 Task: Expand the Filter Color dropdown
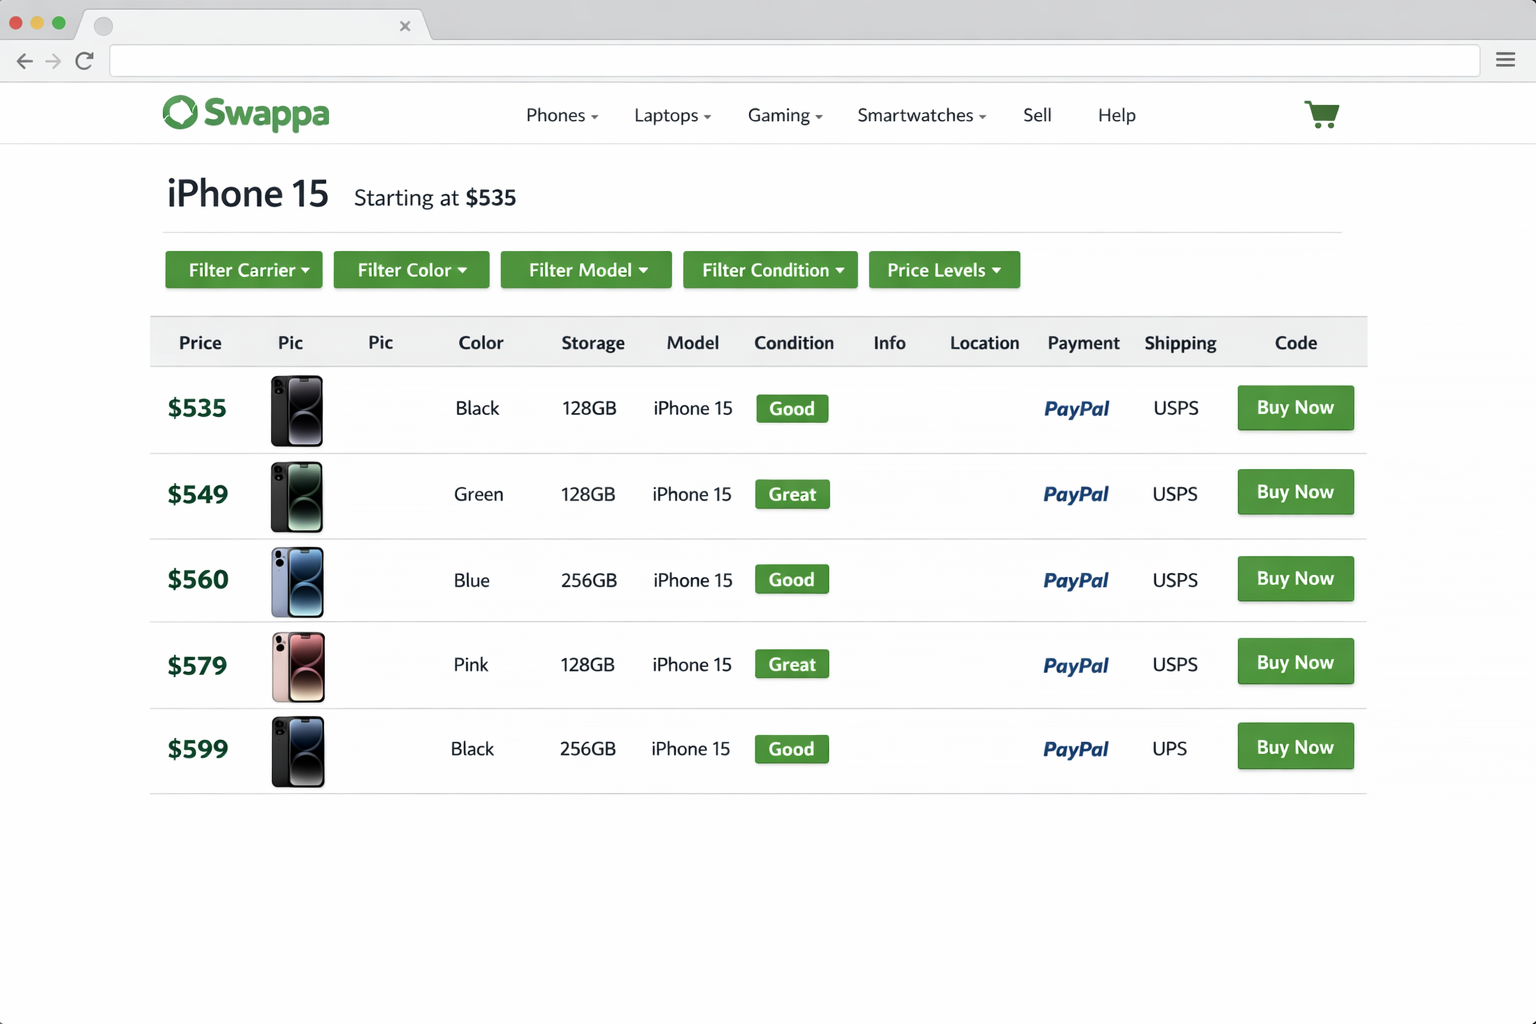(x=411, y=270)
